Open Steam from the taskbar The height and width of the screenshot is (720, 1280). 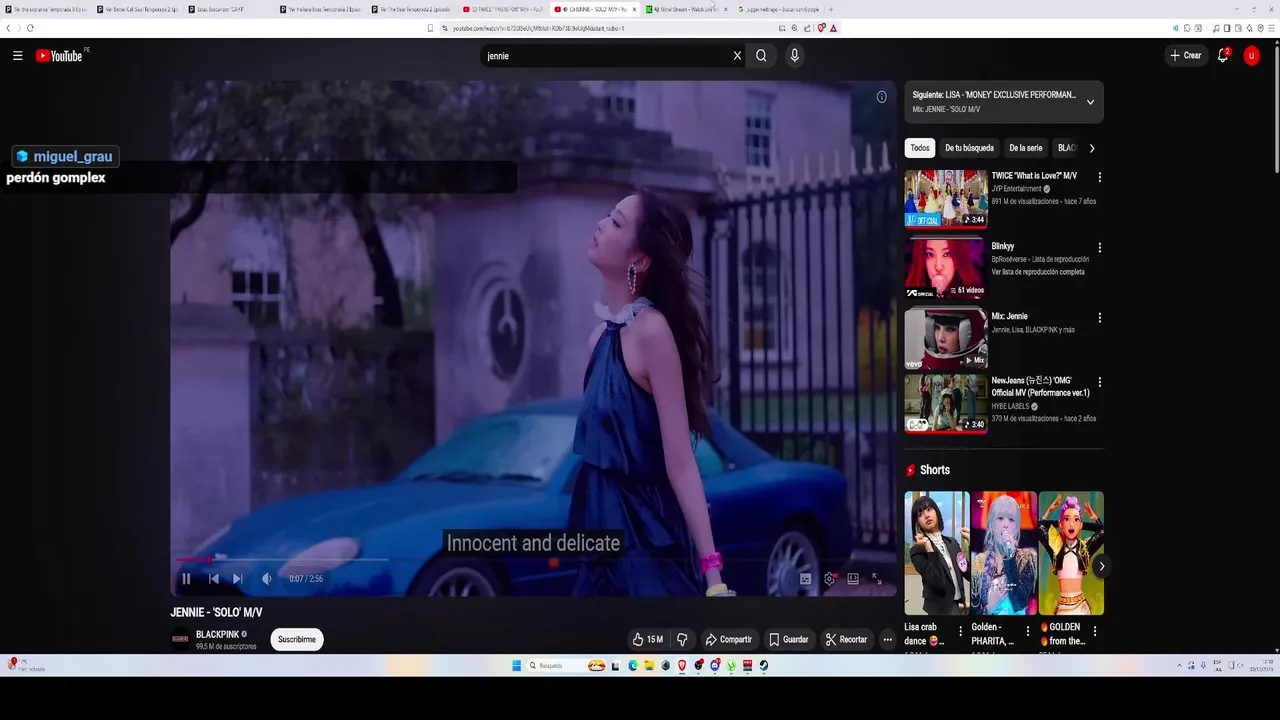pyautogui.click(x=764, y=666)
